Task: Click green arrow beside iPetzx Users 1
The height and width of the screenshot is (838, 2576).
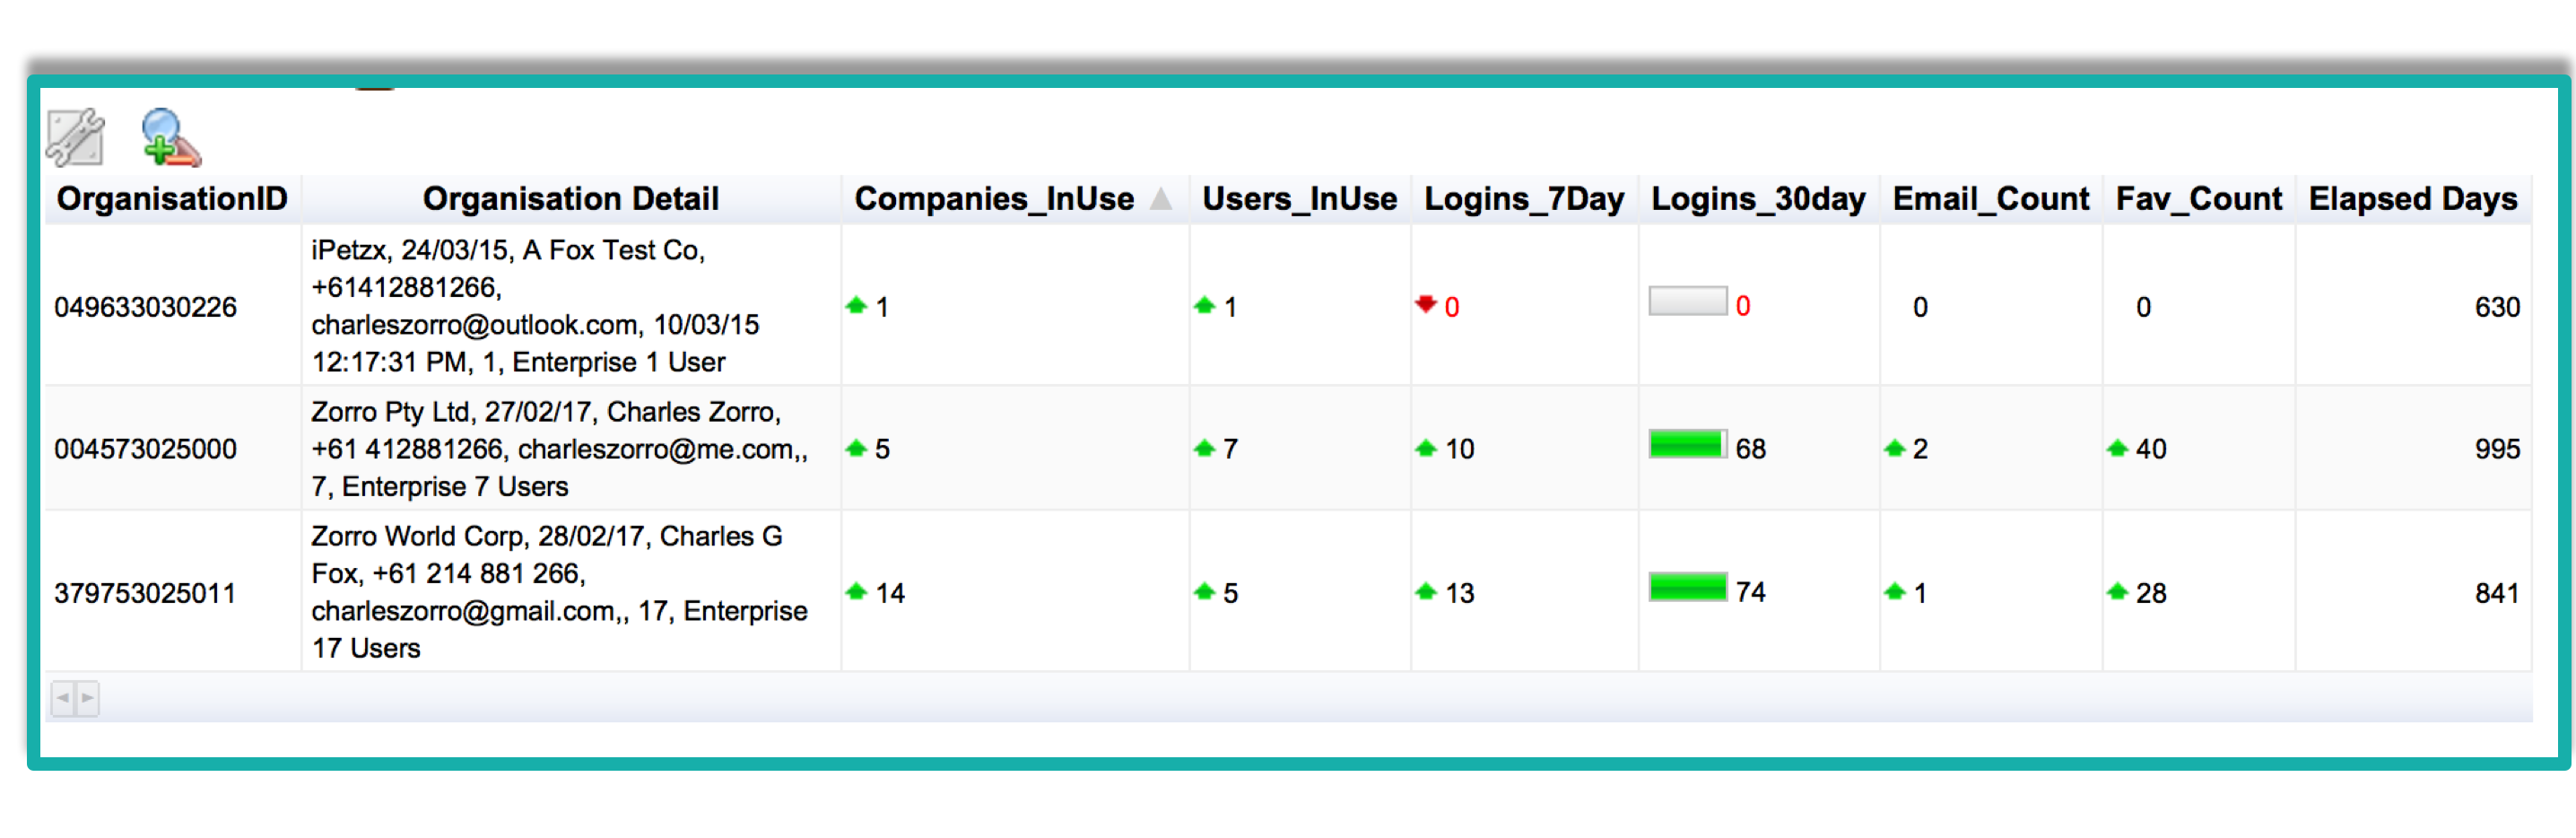Action: click(x=1204, y=305)
